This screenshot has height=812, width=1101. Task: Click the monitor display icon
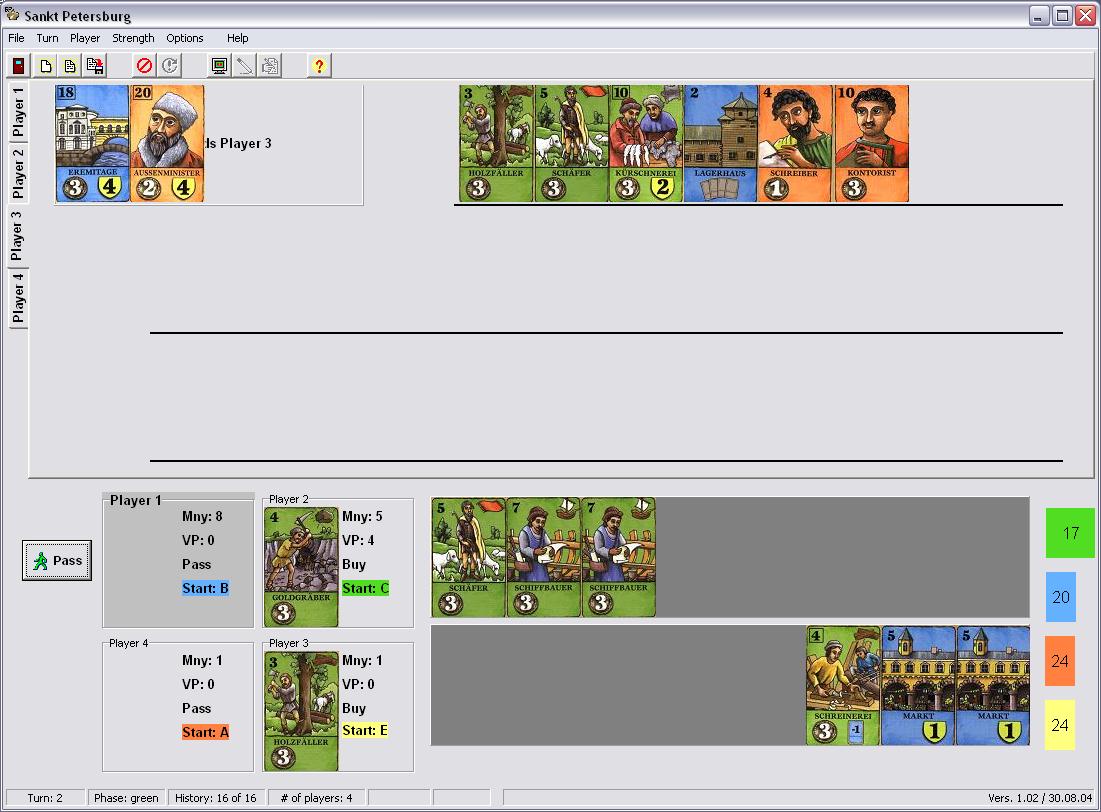(x=219, y=66)
